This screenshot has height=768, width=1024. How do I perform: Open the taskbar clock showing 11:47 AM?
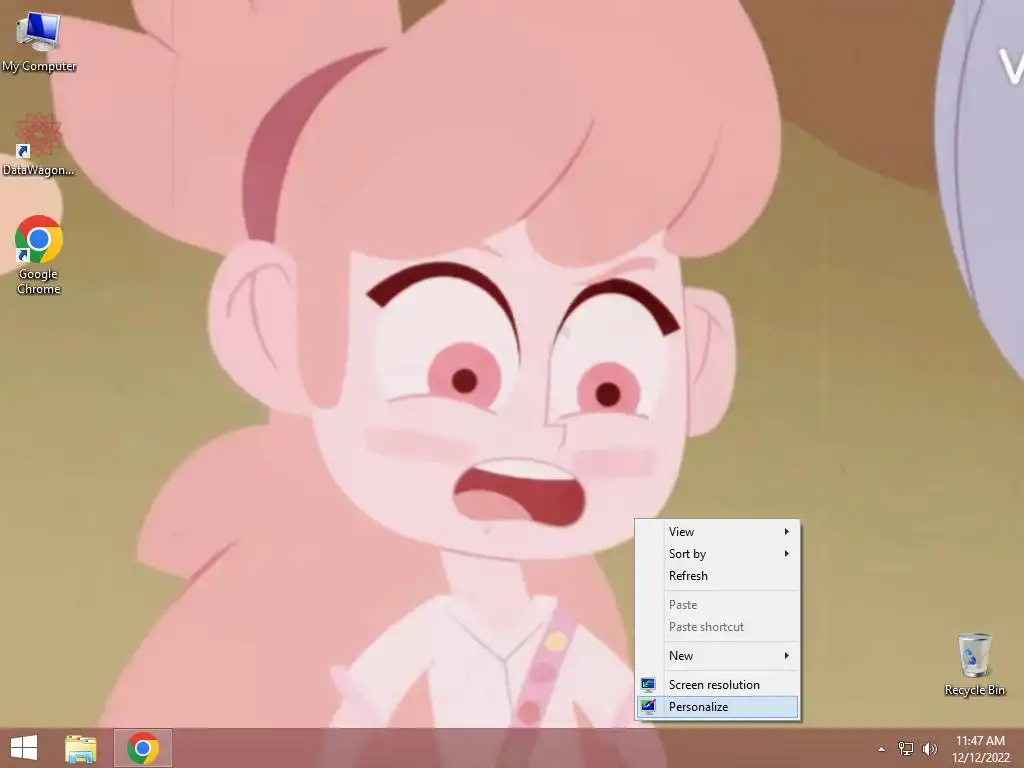click(x=980, y=749)
